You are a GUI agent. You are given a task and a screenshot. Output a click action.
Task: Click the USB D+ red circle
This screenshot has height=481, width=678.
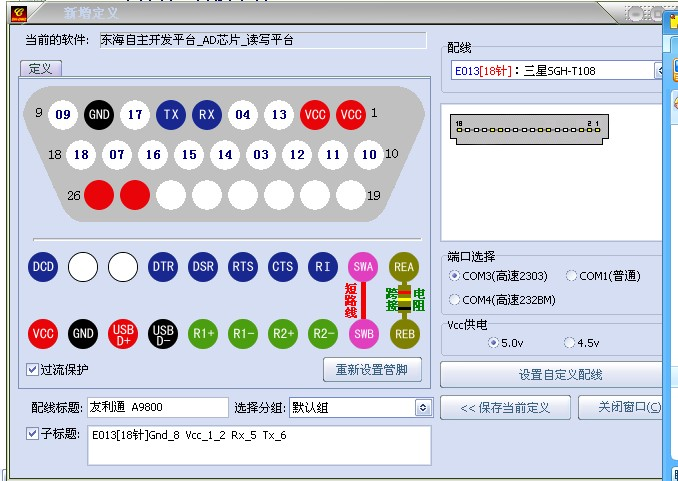(123, 334)
